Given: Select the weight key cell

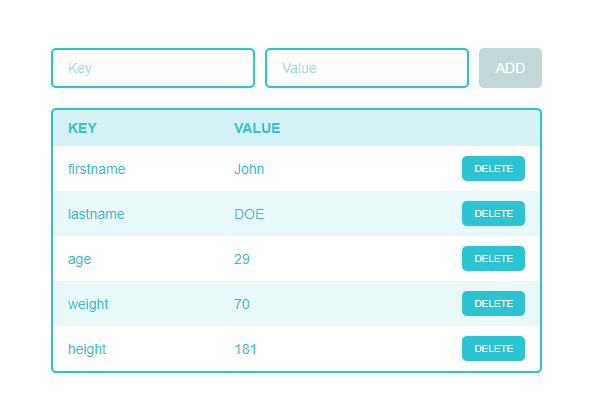Looking at the screenshot, I should [x=88, y=304].
